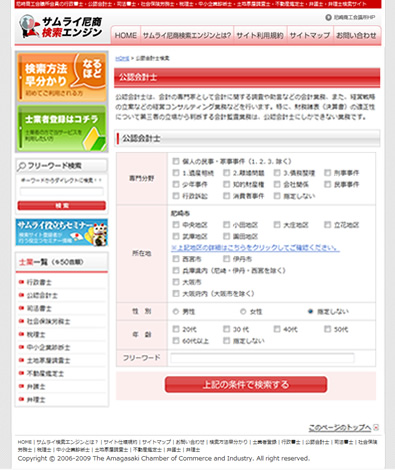Check the 行政訴訟 checkbox

tap(176, 196)
